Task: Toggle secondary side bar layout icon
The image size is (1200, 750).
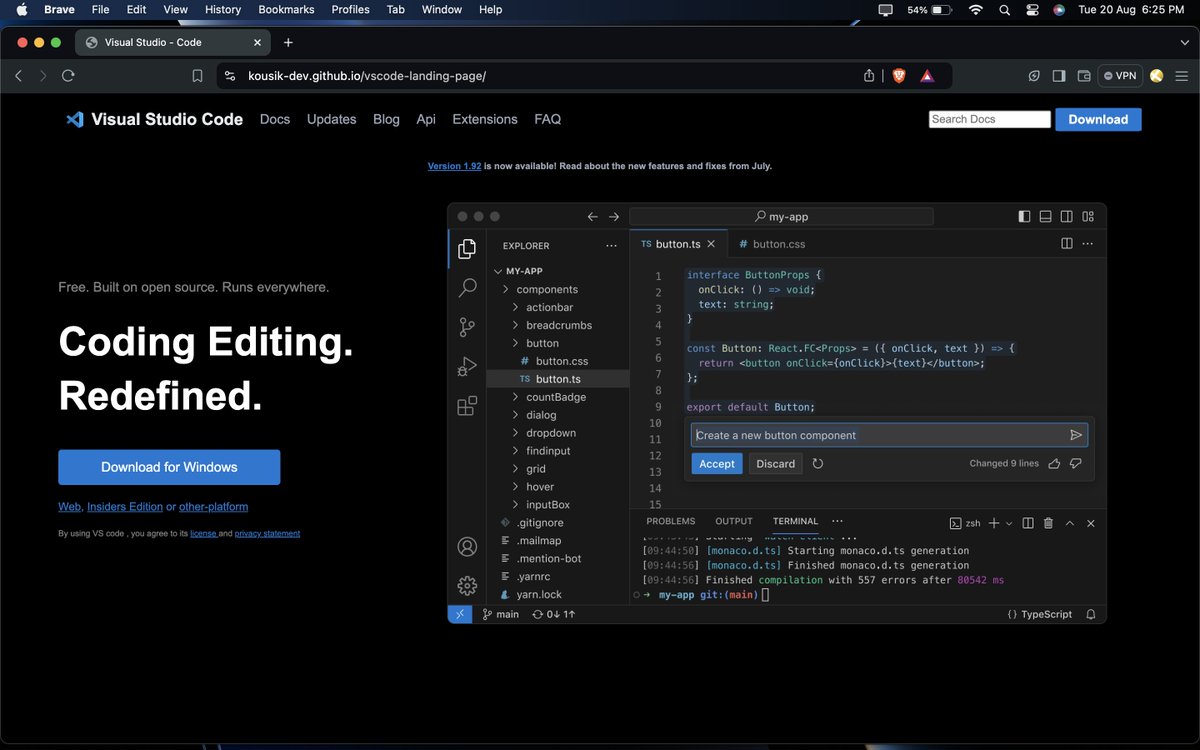Action: click(1067, 216)
